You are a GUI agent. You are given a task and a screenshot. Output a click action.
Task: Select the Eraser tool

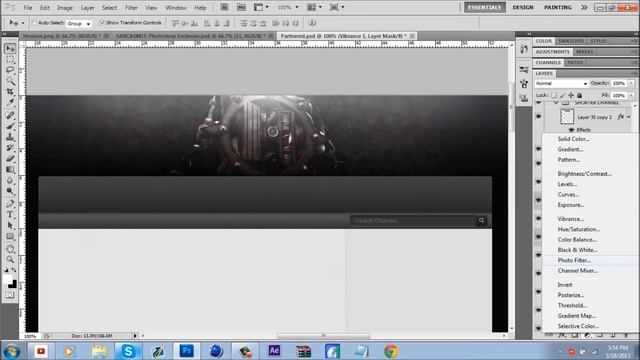[10, 158]
